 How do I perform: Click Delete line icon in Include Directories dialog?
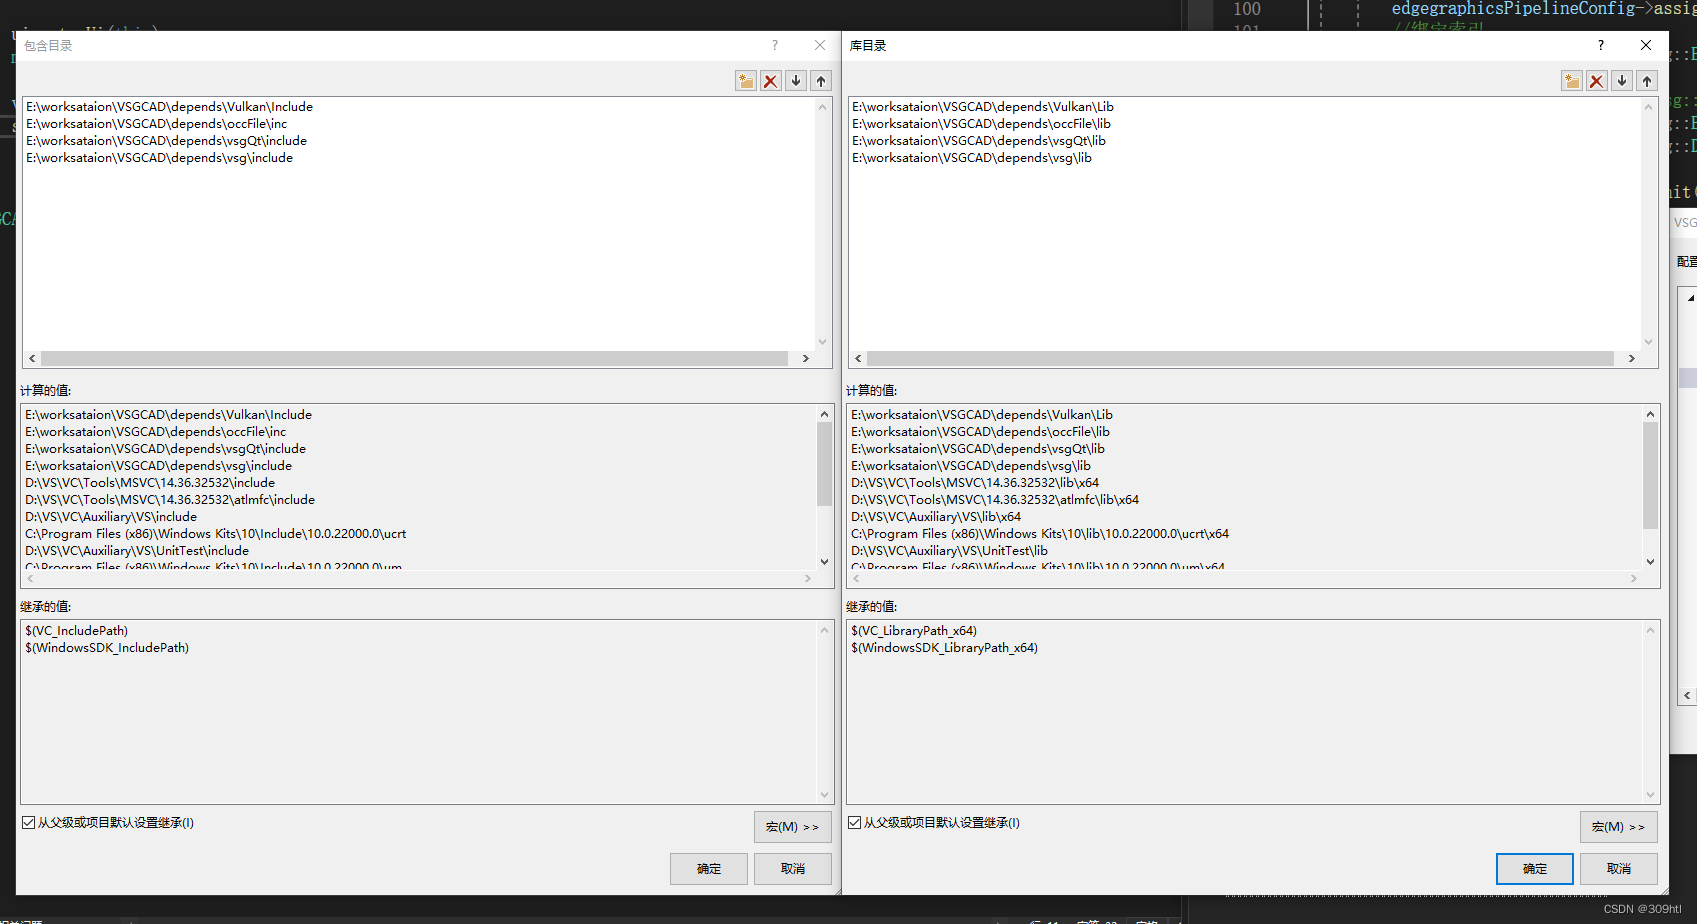(x=771, y=81)
